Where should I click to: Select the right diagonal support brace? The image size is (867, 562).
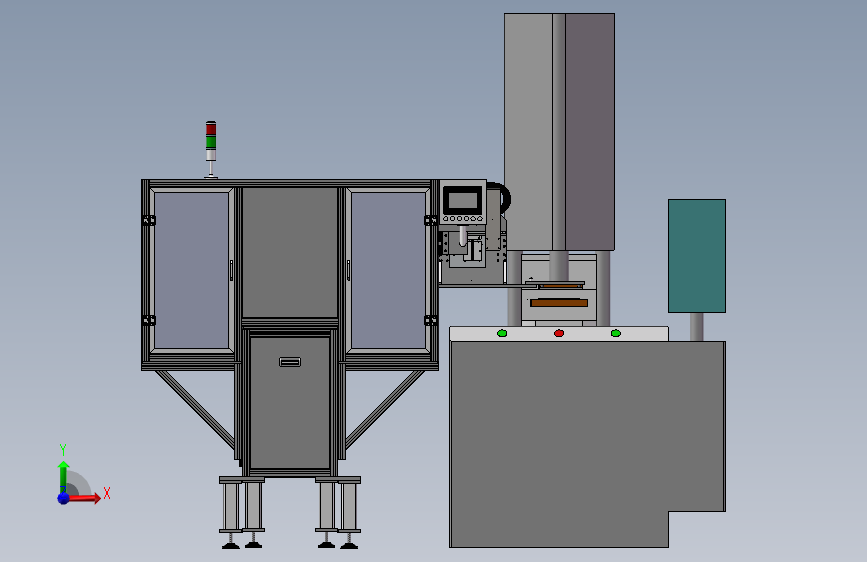point(385,409)
